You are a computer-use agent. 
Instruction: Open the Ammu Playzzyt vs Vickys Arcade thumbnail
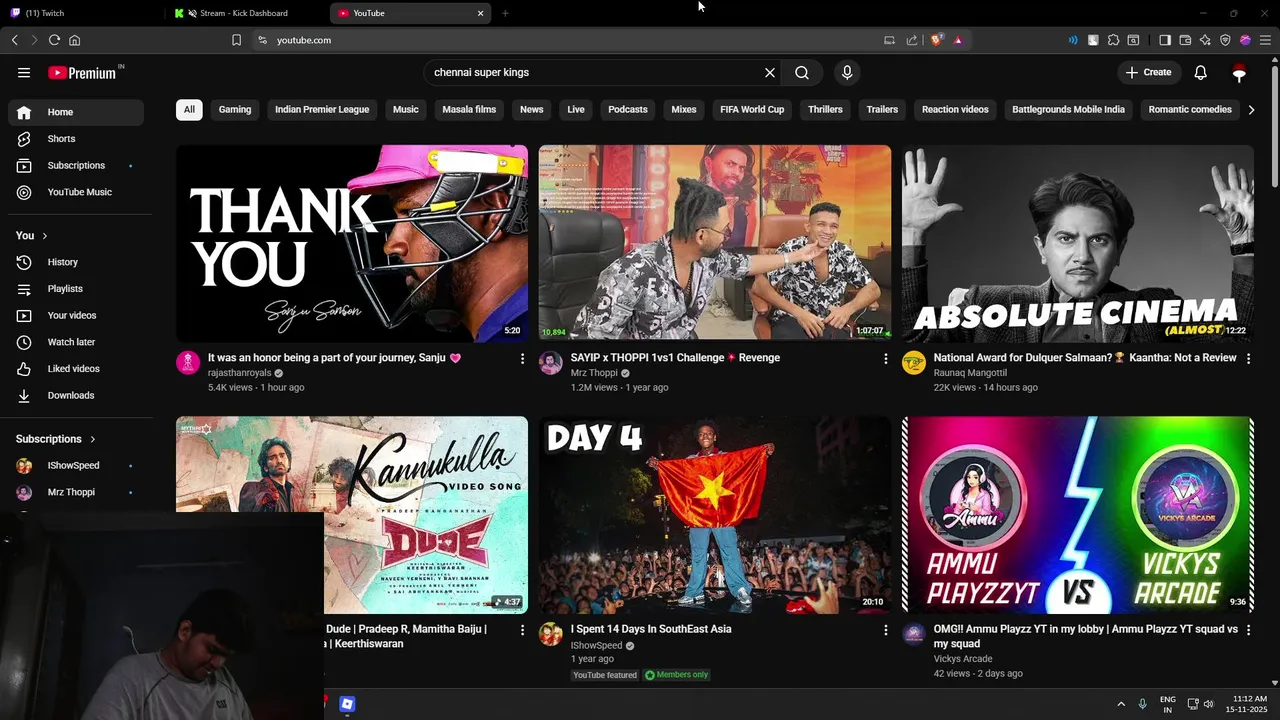coord(1078,515)
